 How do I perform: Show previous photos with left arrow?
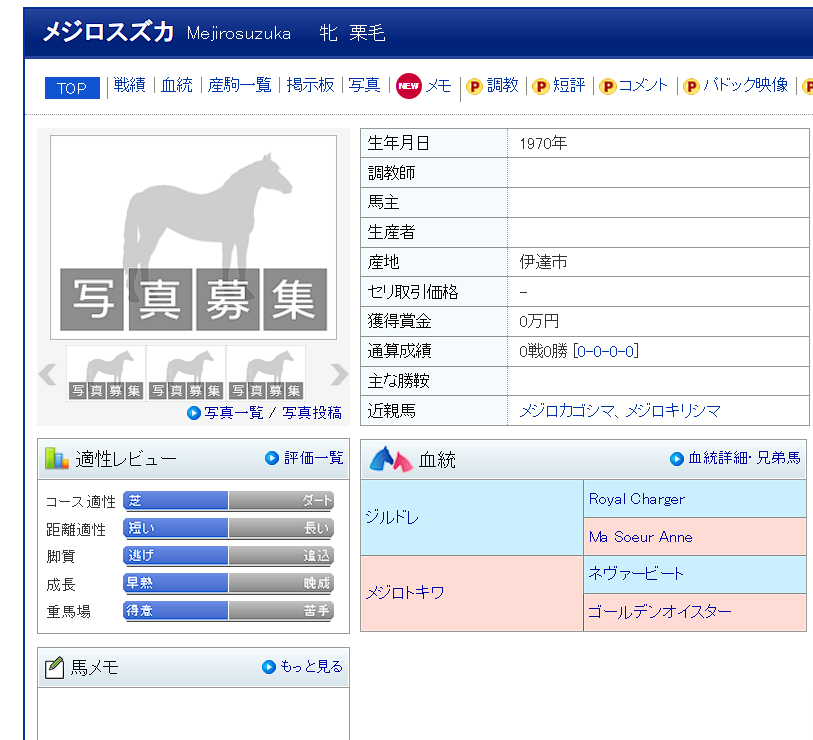click(x=47, y=374)
